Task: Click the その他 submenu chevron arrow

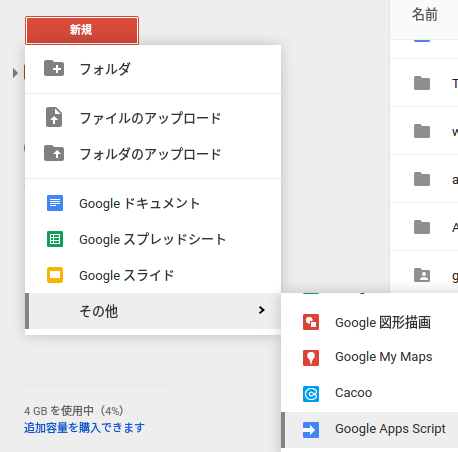Action: (262, 310)
